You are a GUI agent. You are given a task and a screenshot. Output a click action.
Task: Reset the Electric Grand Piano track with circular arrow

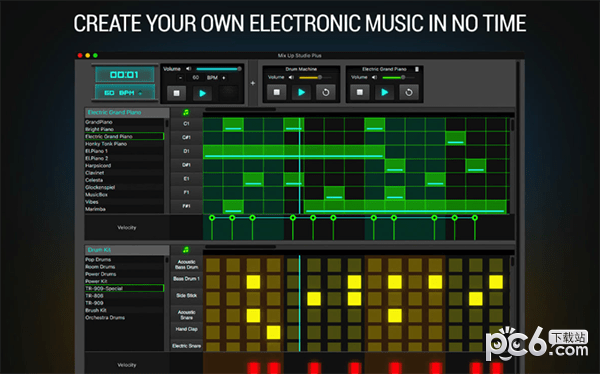(x=409, y=92)
